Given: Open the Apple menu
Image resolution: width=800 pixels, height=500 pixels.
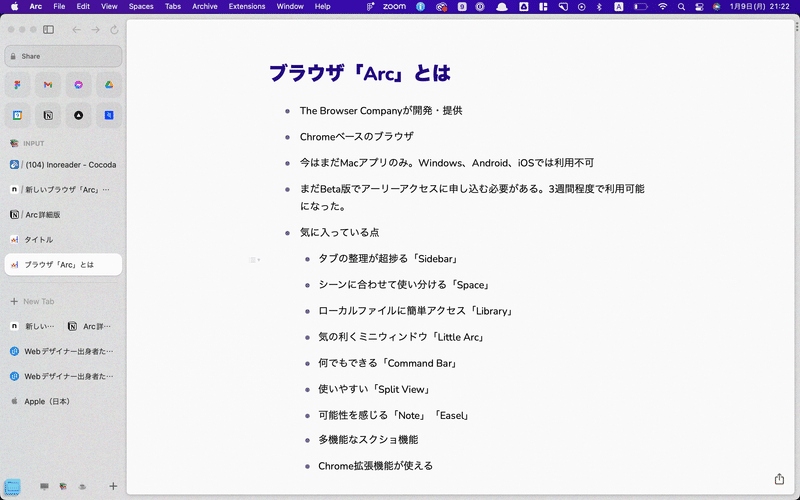Looking at the screenshot, I should pos(15,7).
